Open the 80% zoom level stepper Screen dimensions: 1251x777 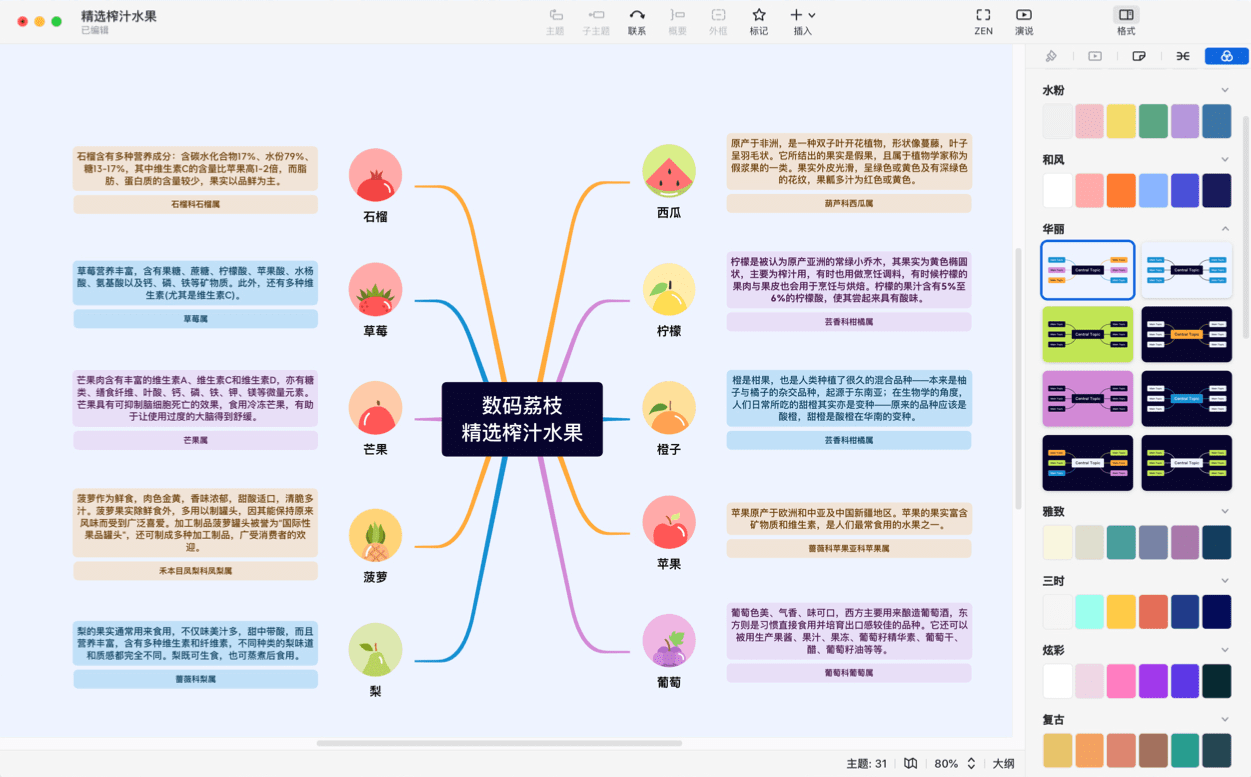coord(970,763)
